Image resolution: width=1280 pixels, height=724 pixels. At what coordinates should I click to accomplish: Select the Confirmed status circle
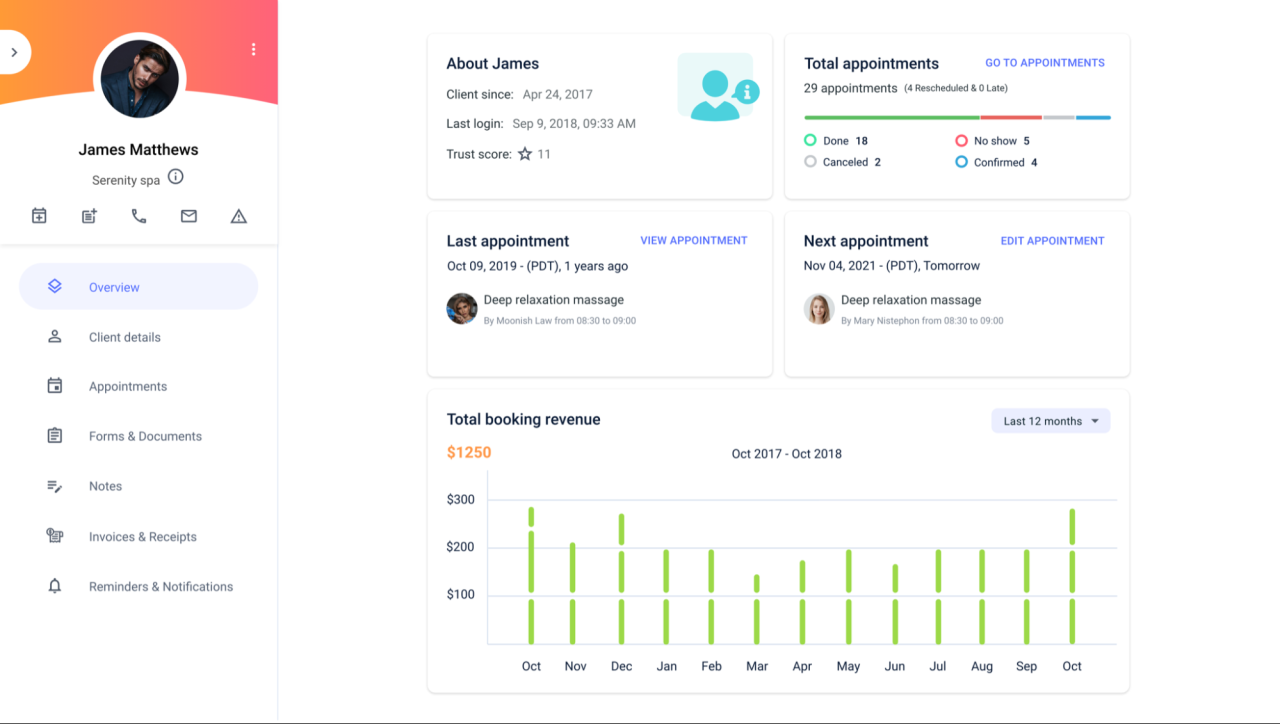961,162
